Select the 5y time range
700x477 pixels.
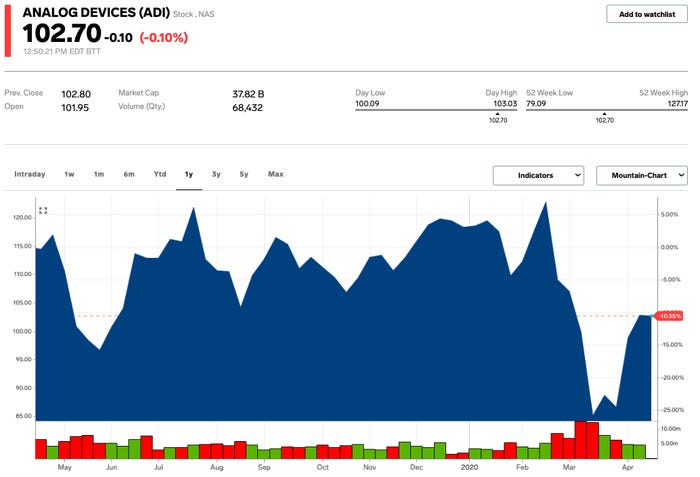(244, 174)
